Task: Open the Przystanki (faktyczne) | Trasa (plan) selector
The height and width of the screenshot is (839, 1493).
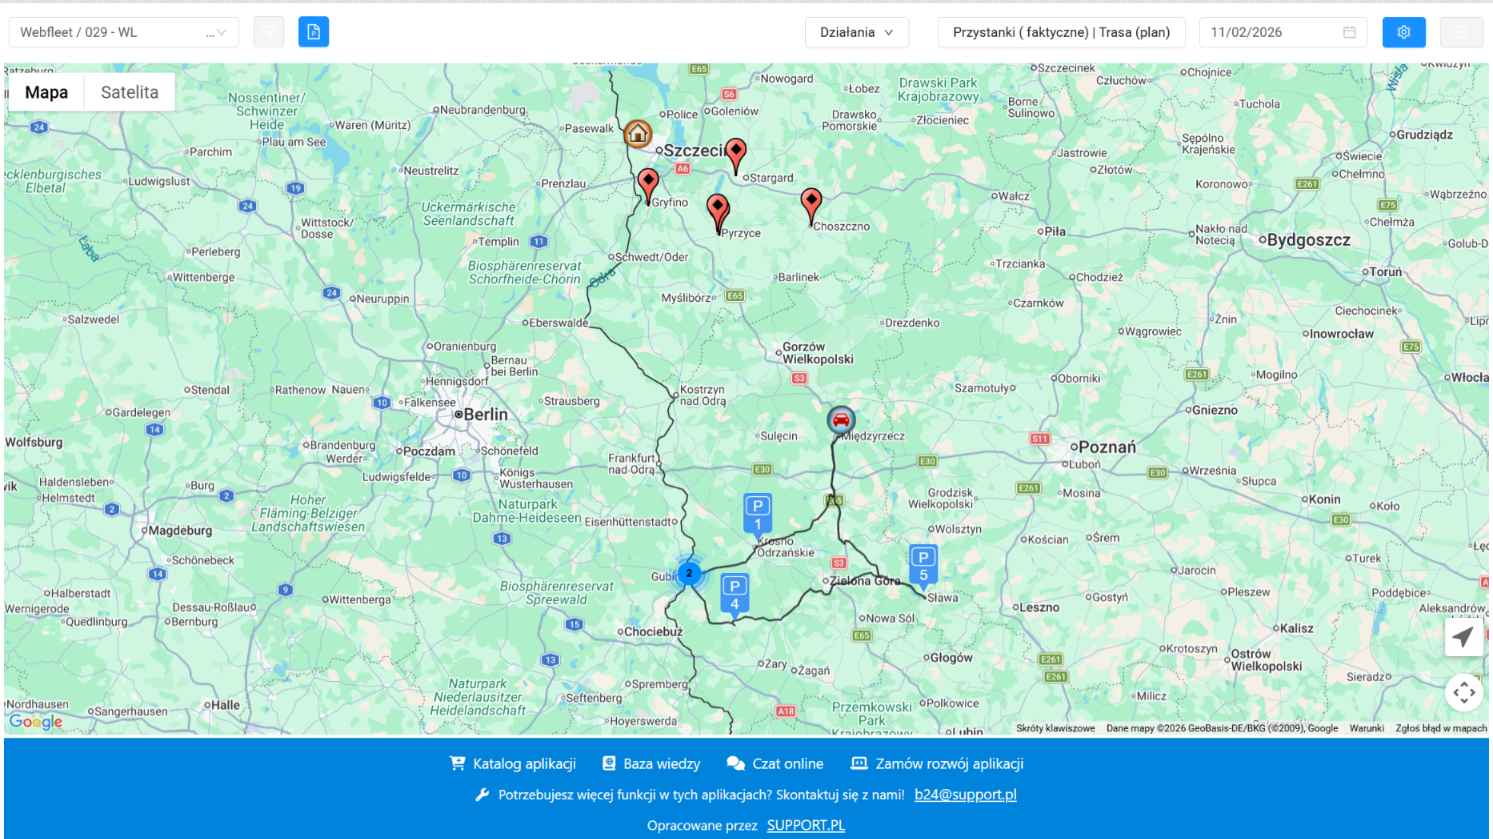Action: [x=1060, y=32]
